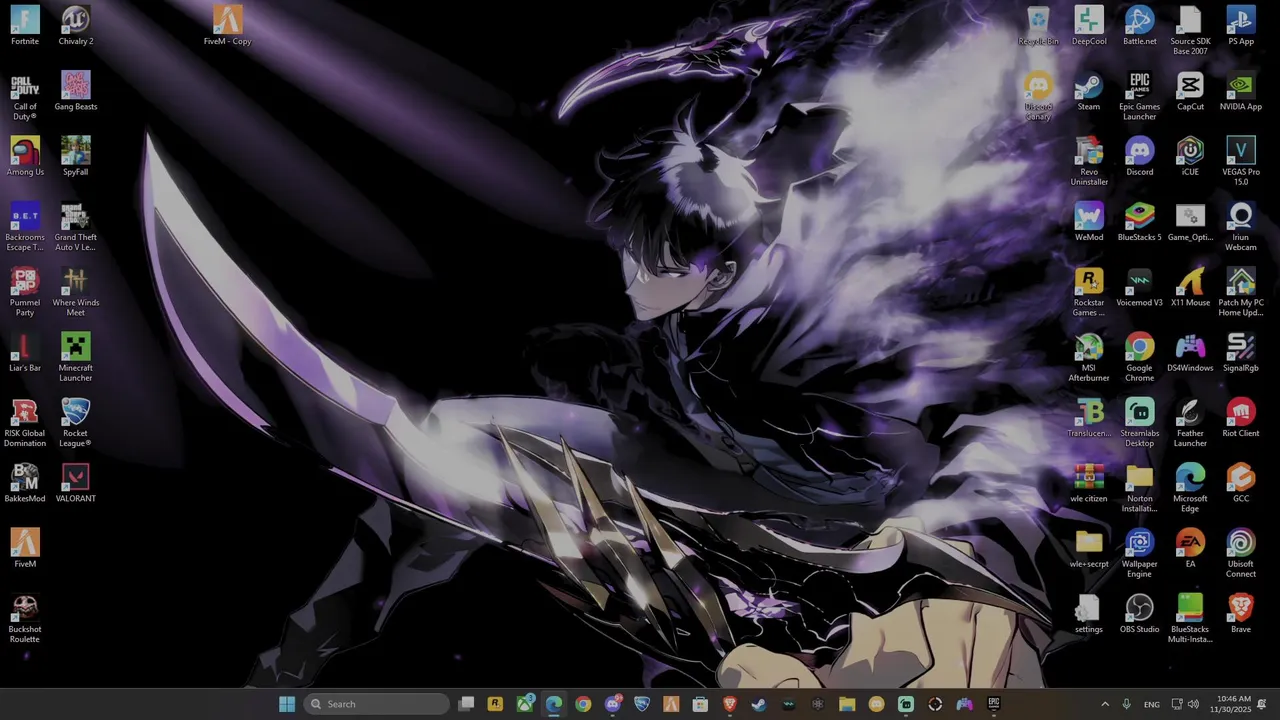Select the Rocket League desktop icon
Screen dimensions: 1280x720
[76, 424]
